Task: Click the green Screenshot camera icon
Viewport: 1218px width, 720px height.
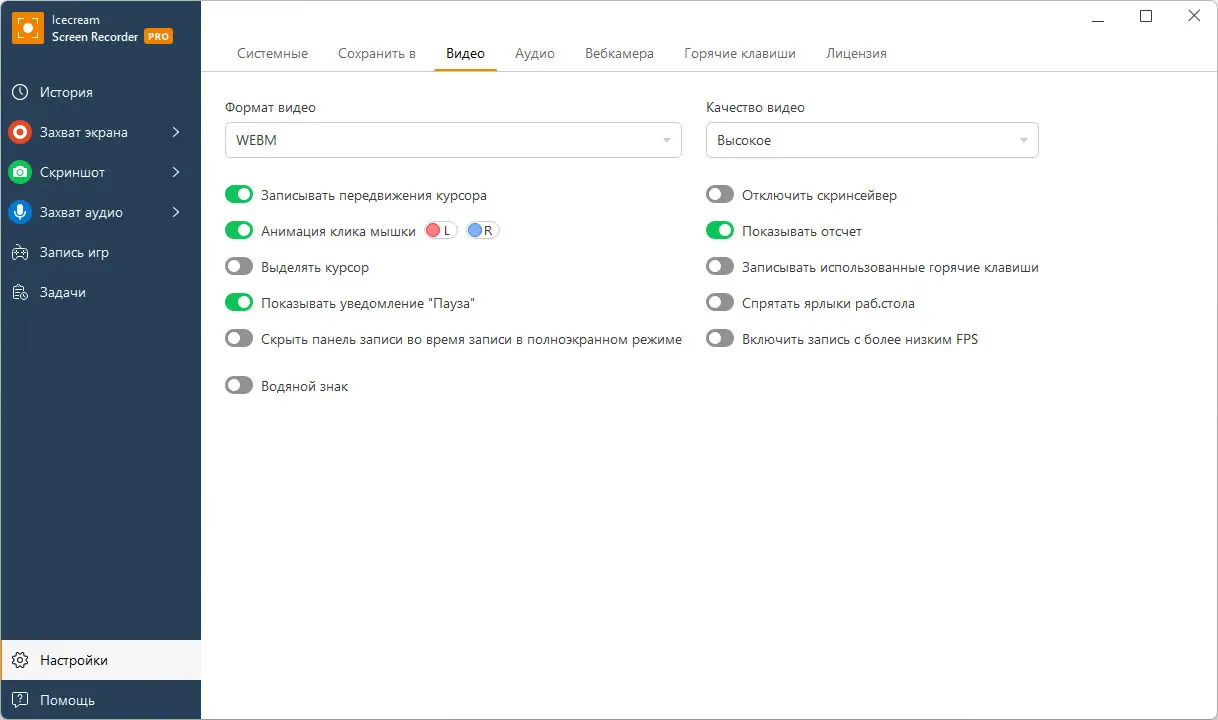Action: pos(20,172)
